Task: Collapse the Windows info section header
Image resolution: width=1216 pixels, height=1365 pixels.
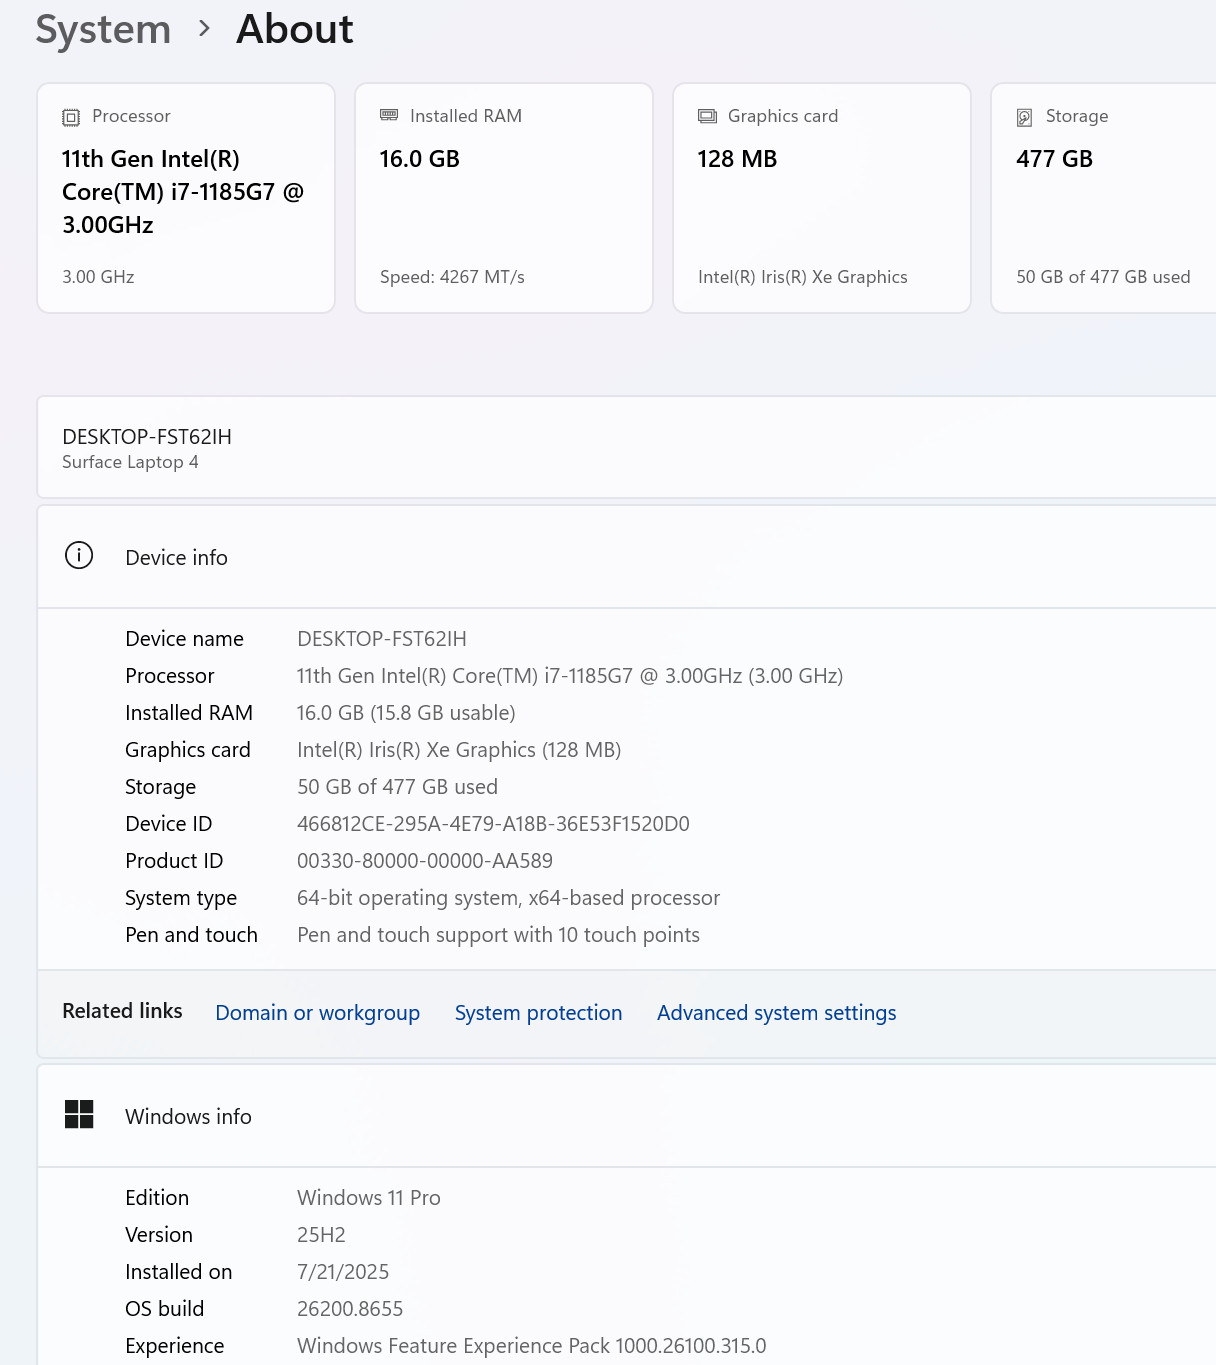Action: click(627, 1116)
